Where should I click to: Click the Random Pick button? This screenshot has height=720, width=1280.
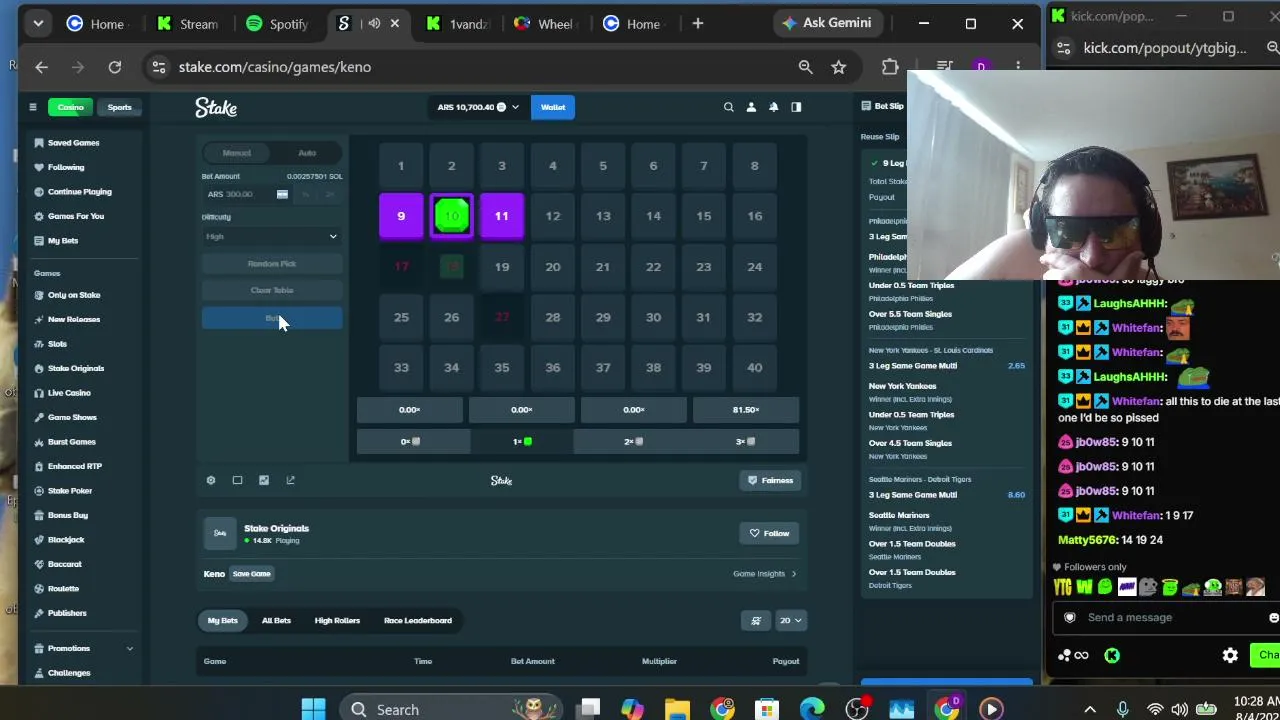[272, 264]
